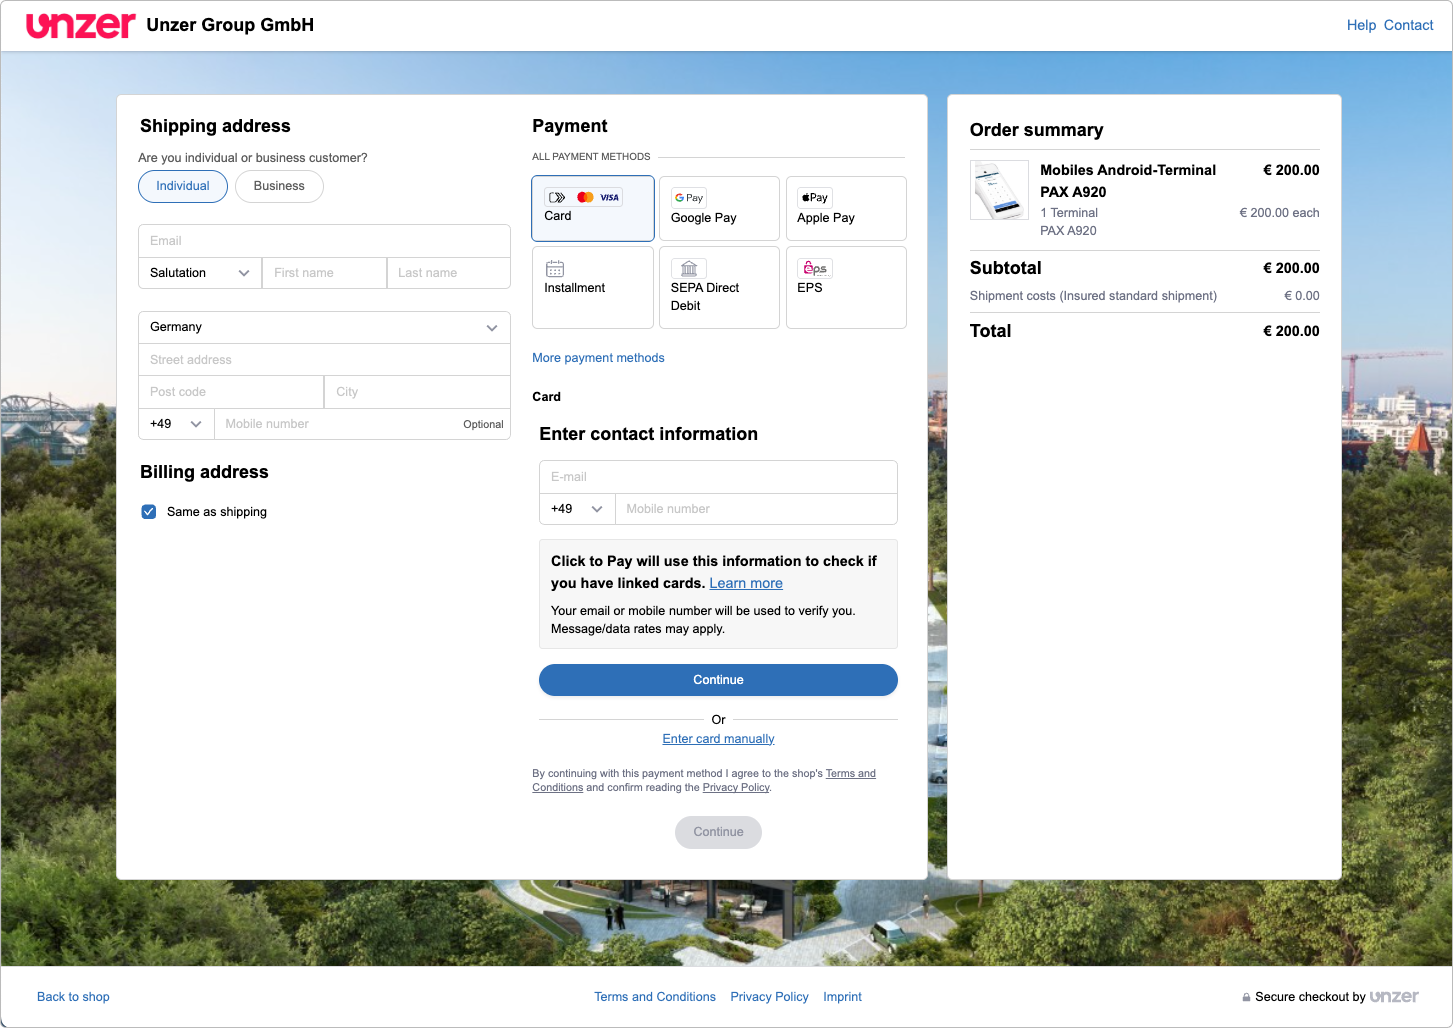The image size is (1453, 1028).
Task: Choose Installment payment method
Action: 593,287
